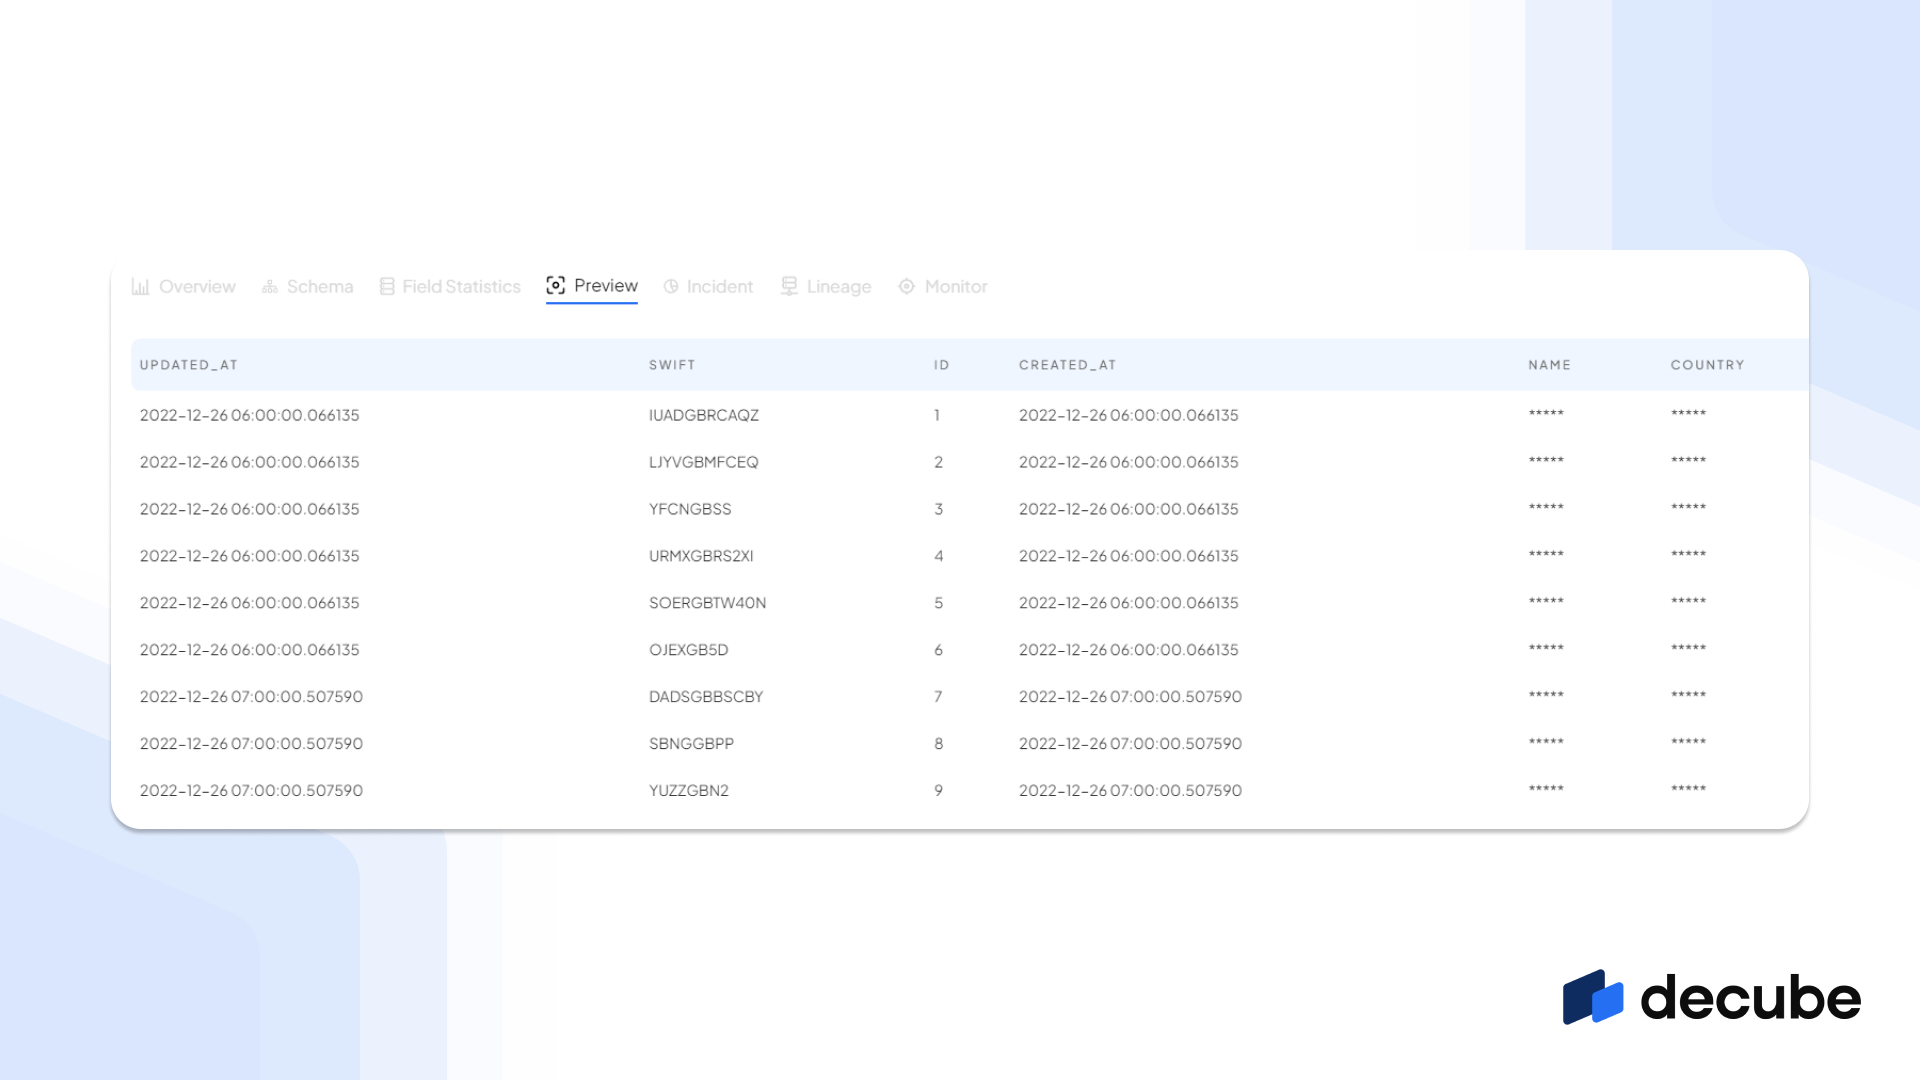Viewport: 1920px width, 1080px height.
Task: Select the Monitor tab
Action: (x=955, y=287)
